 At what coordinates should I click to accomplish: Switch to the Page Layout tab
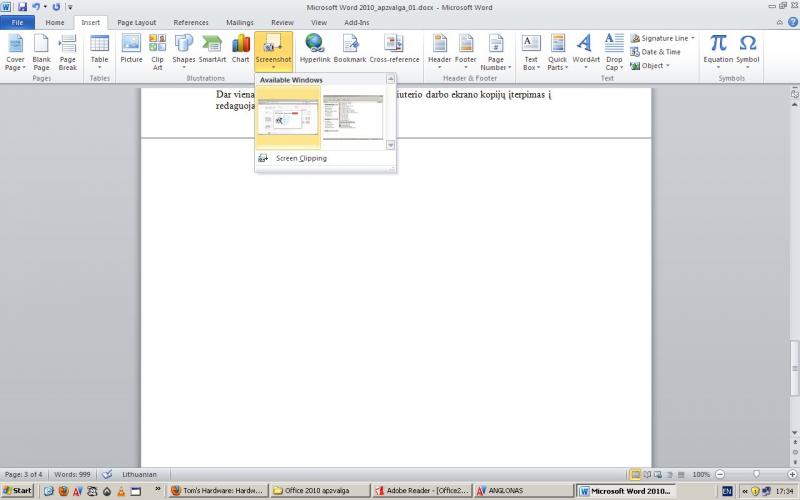click(137, 22)
